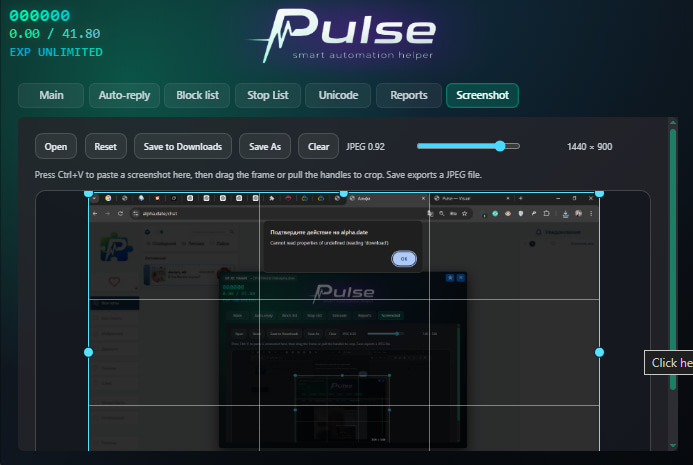Image resolution: width=693 pixels, height=465 pixels.
Task: Click Save to Downloads
Action: pyautogui.click(x=183, y=146)
